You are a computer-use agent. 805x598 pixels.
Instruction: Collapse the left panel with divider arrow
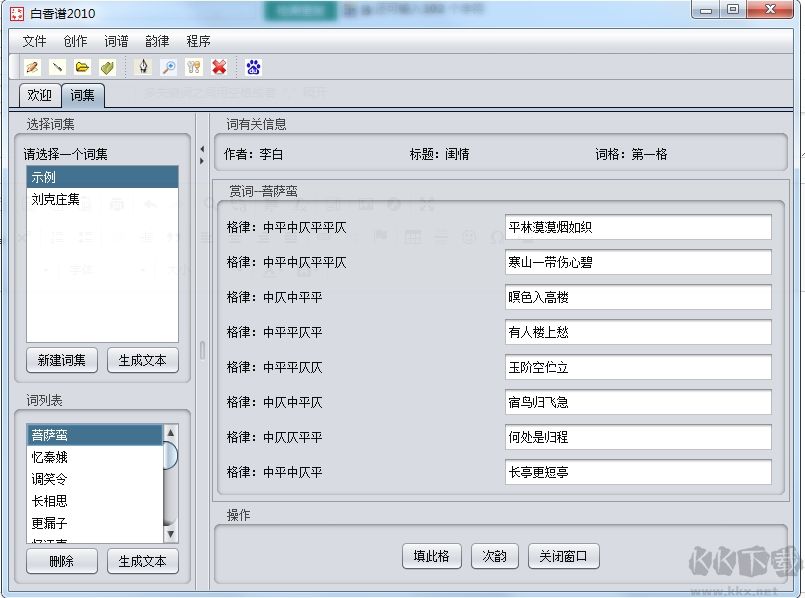tap(202, 149)
